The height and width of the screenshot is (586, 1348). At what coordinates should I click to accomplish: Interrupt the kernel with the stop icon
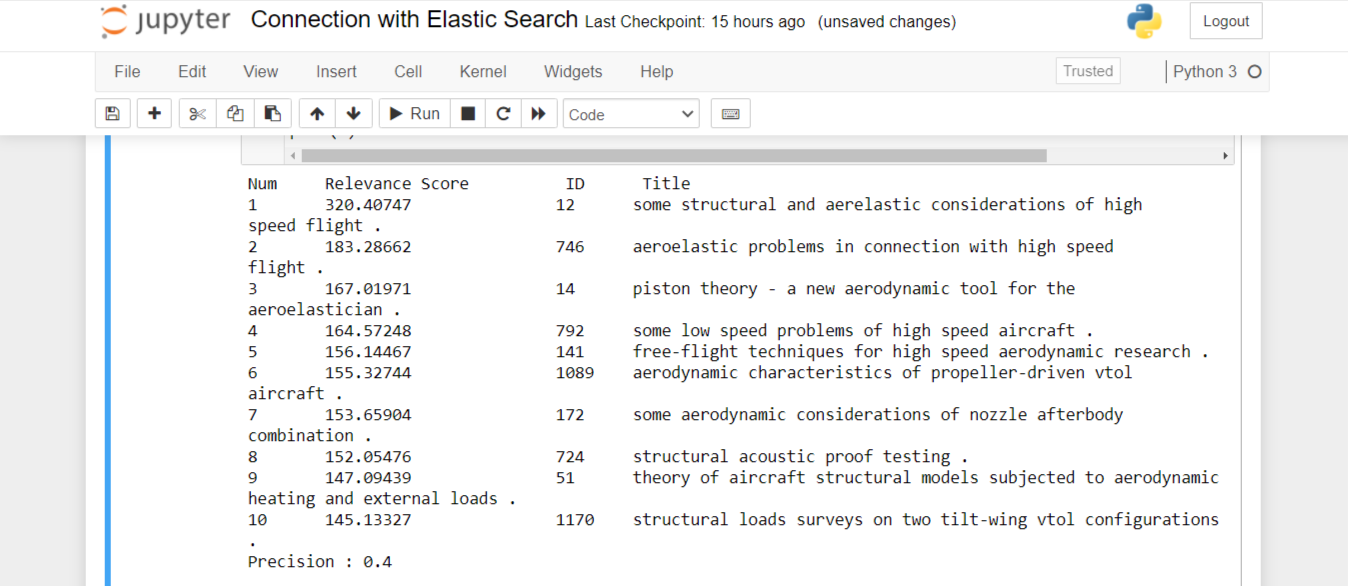point(467,113)
